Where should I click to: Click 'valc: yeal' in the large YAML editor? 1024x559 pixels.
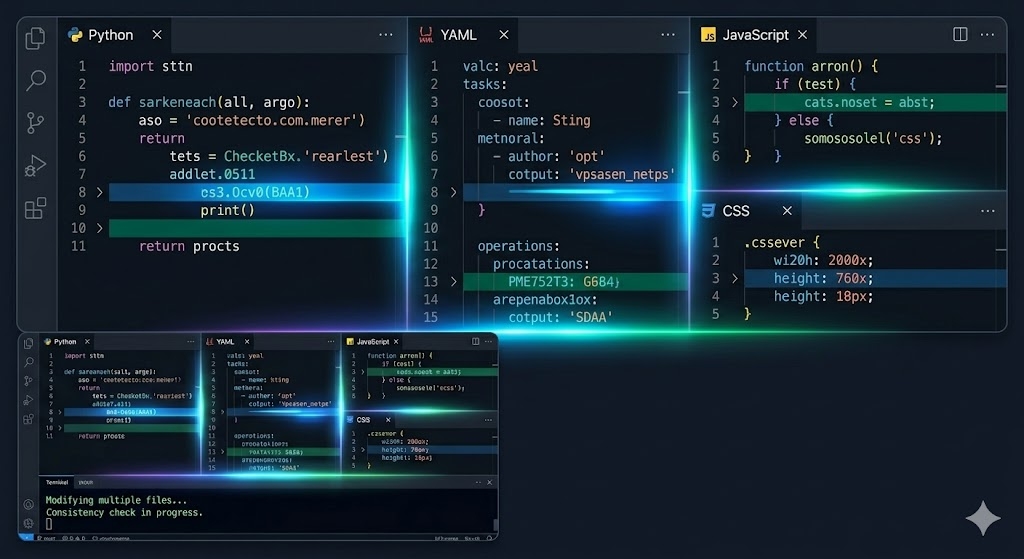500,66
